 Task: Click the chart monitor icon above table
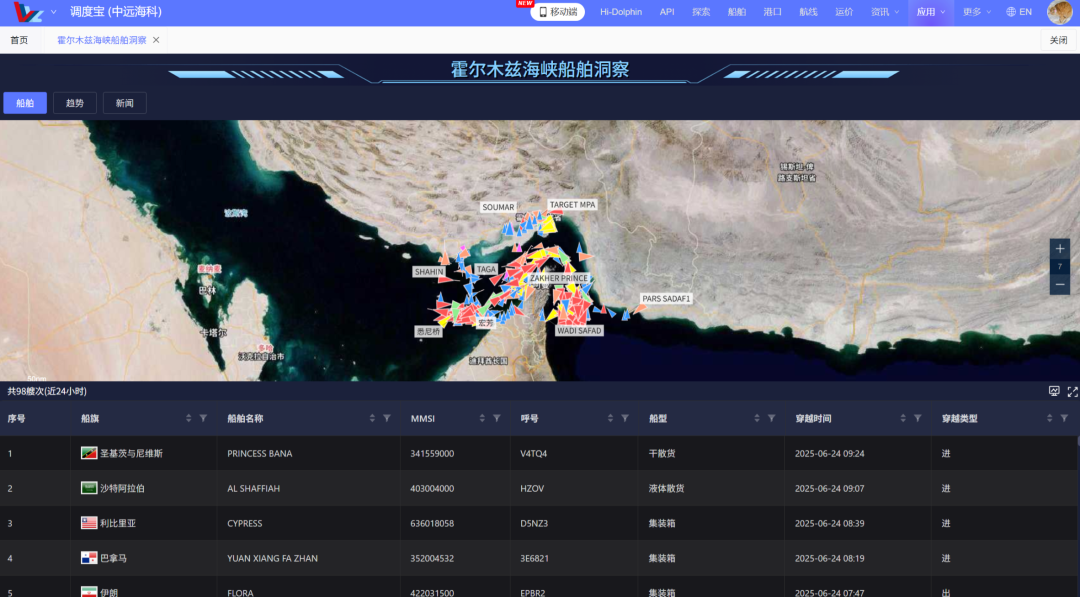(x=1054, y=391)
